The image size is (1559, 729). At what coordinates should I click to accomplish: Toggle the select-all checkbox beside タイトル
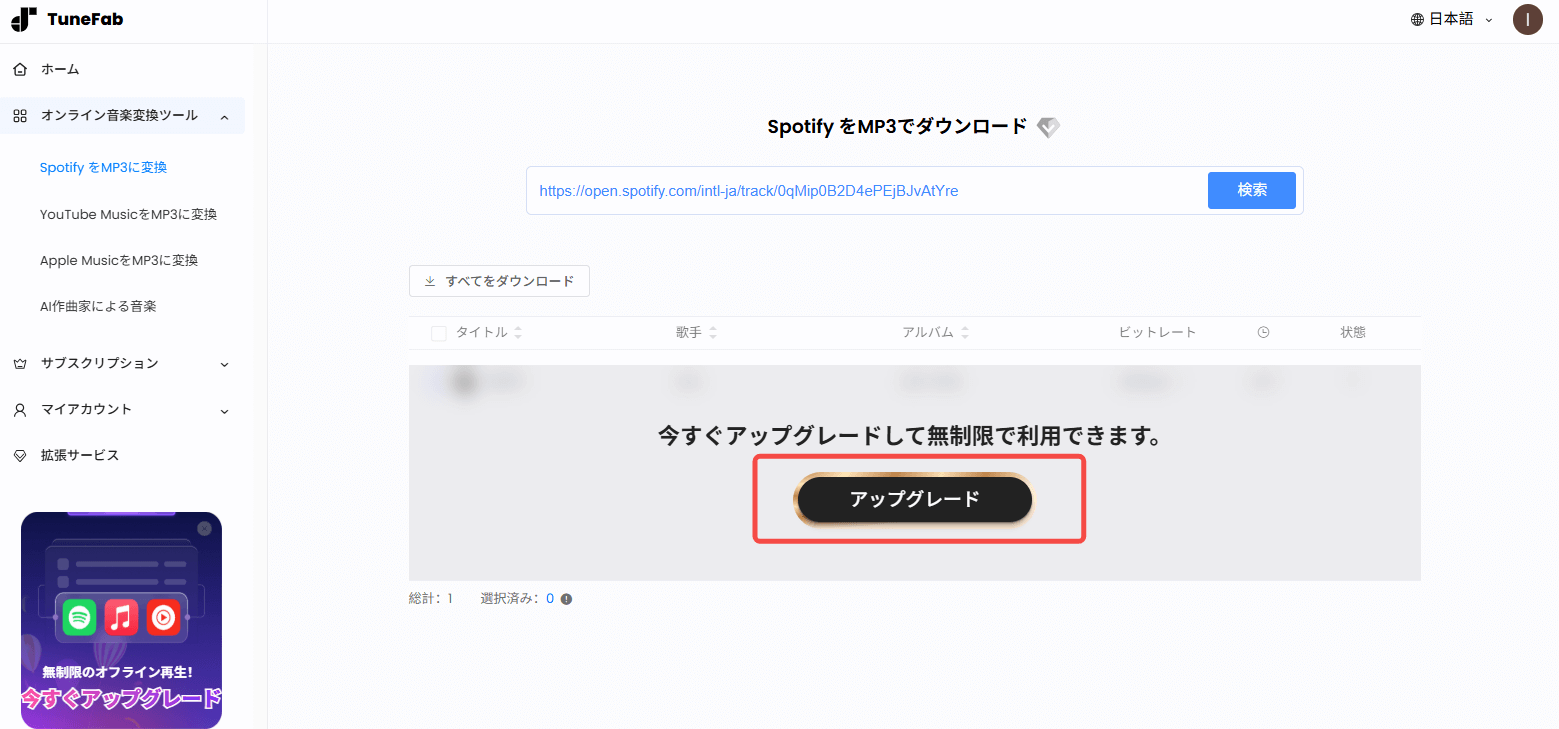coord(438,333)
